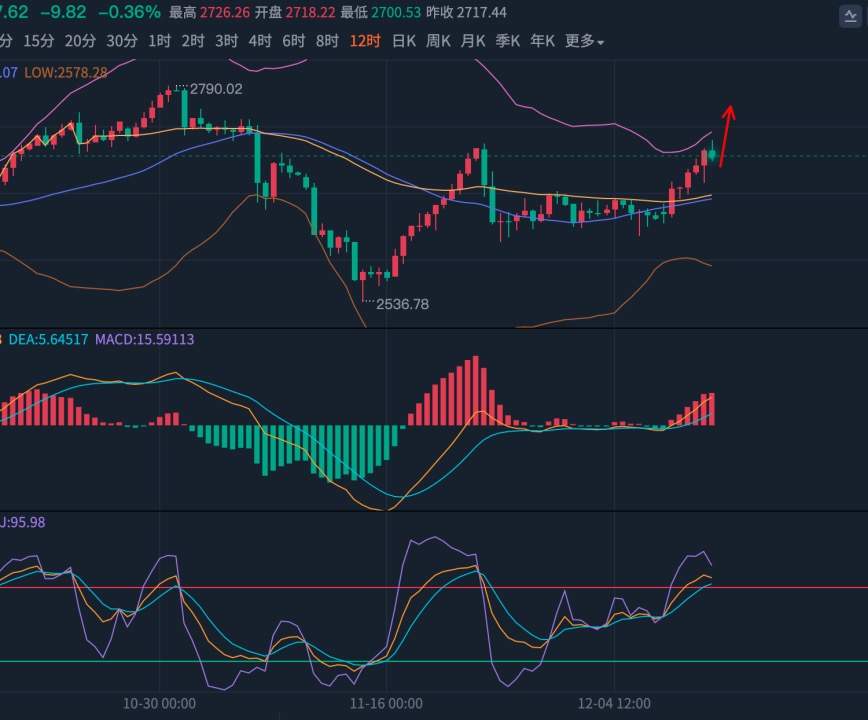Click the 最高 2726.26 high value
The width and height of the screenshot is (868, 720).
(x=209, y=12)
